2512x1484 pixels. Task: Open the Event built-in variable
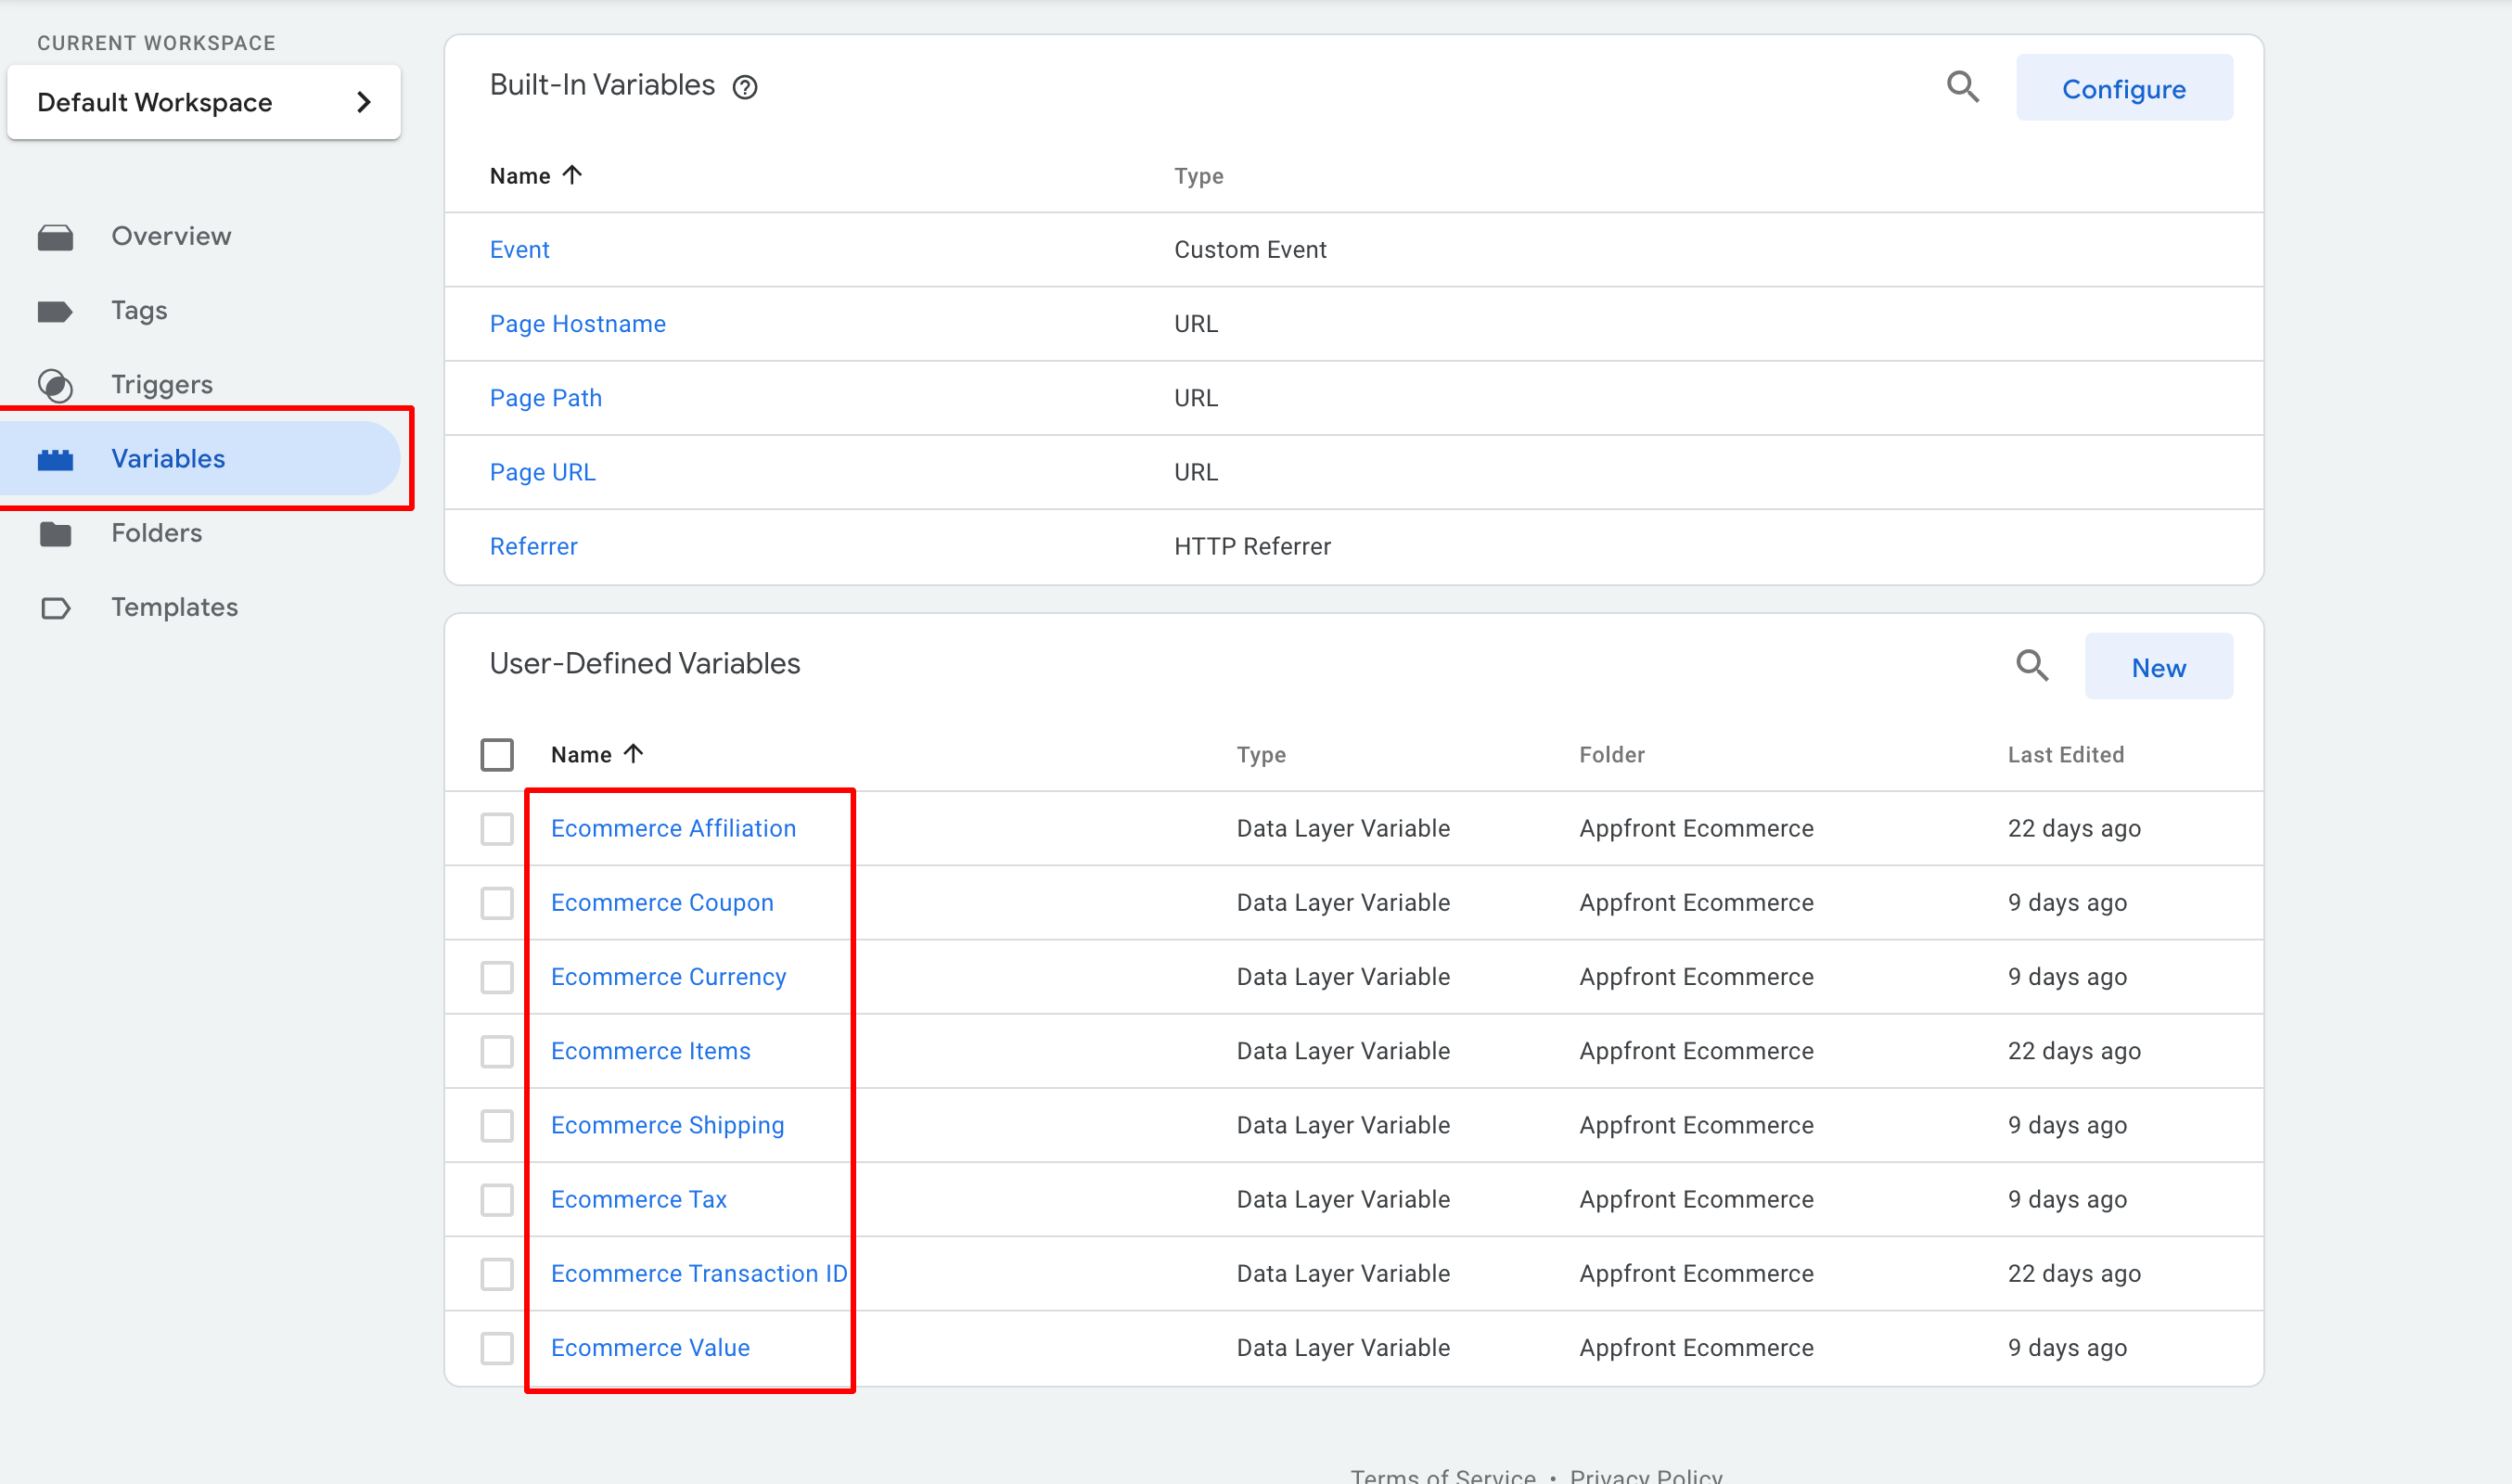pyautogui.click(x=519, y=249)
